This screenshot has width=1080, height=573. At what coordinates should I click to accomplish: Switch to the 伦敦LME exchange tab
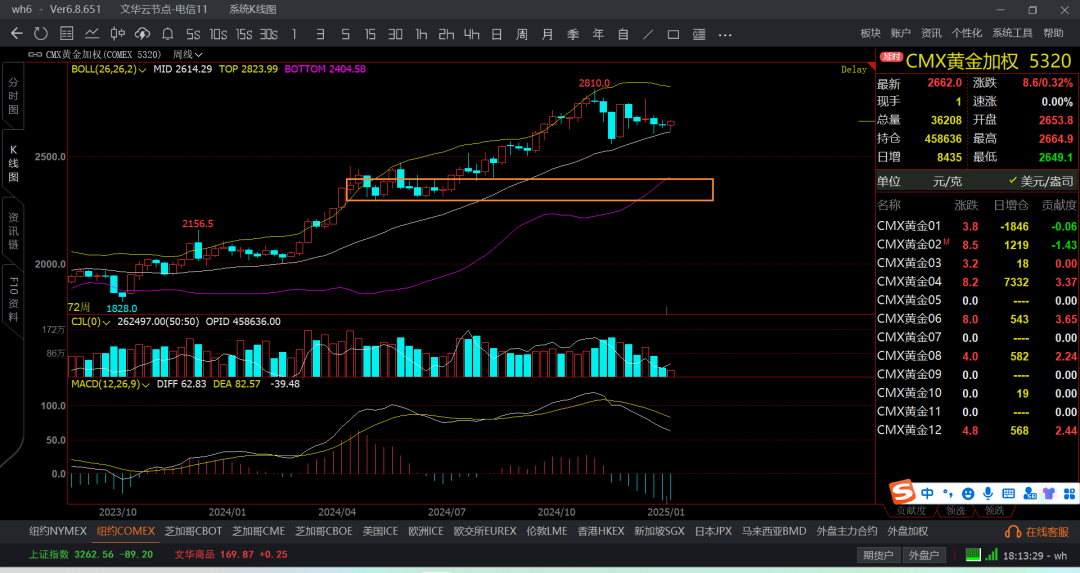547,531
